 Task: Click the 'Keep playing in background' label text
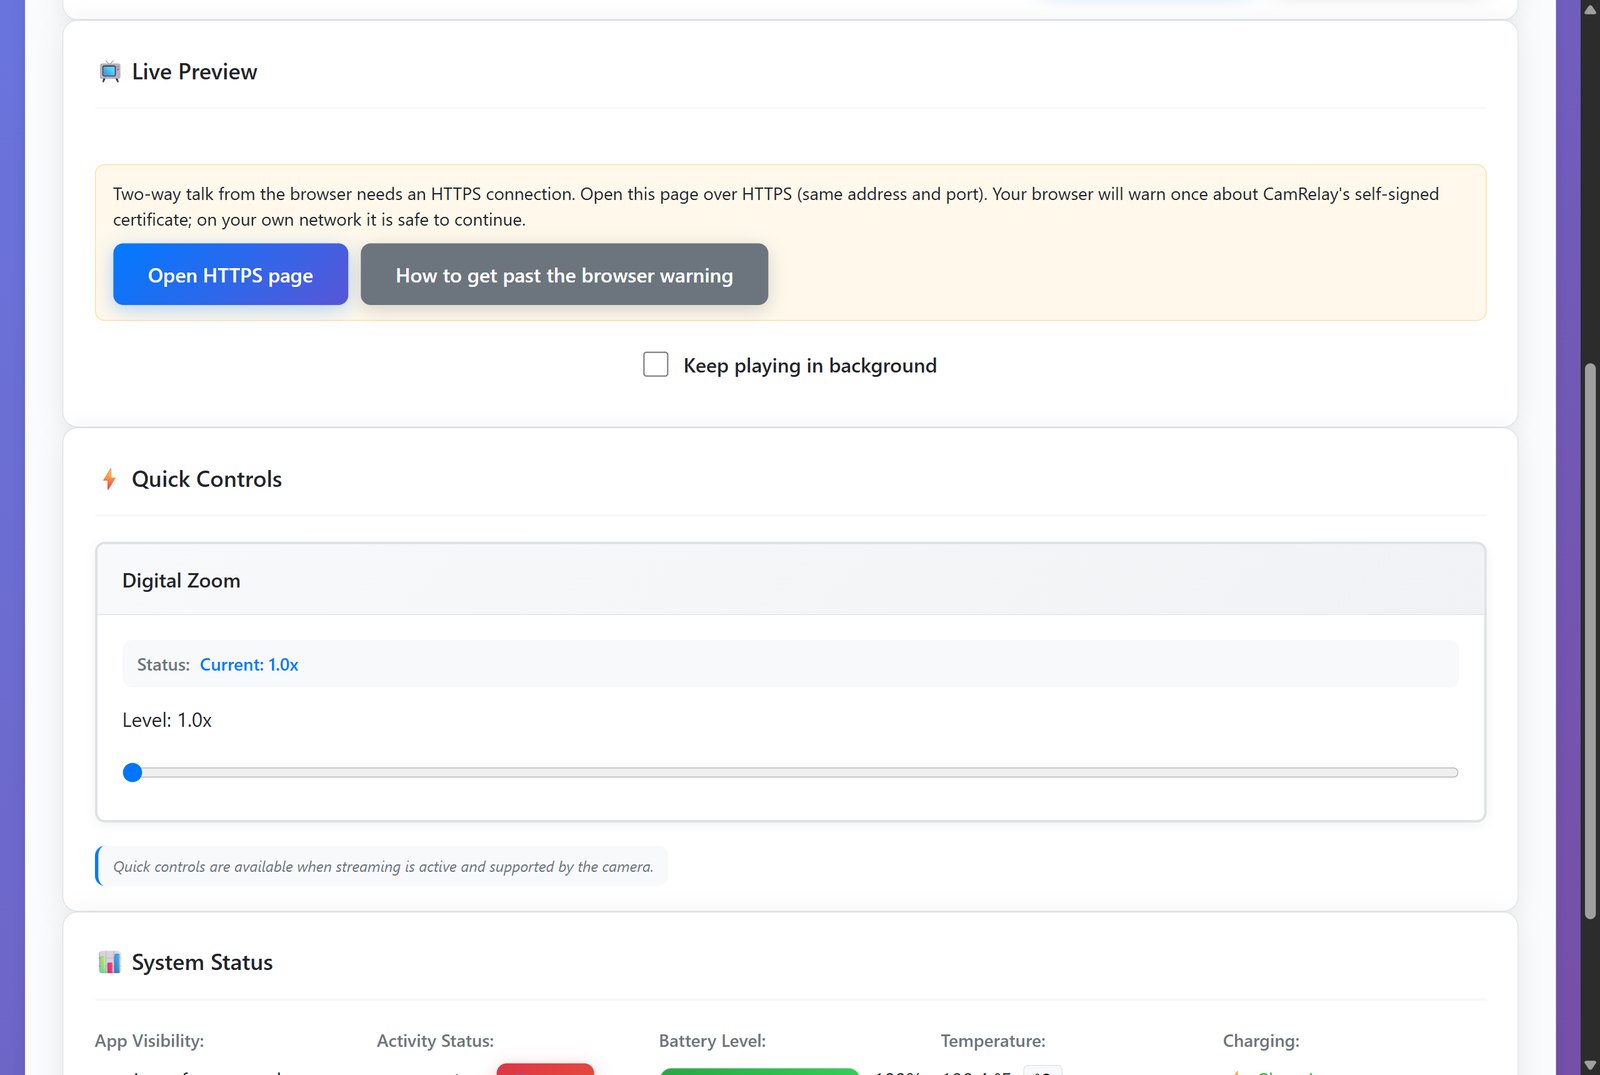click(810, 365)
